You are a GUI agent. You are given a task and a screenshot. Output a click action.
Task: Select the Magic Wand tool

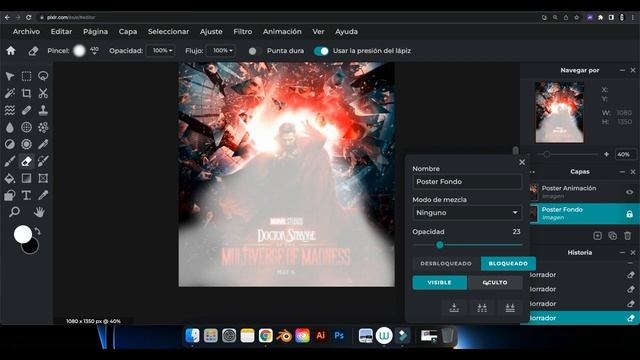(10, 93)
